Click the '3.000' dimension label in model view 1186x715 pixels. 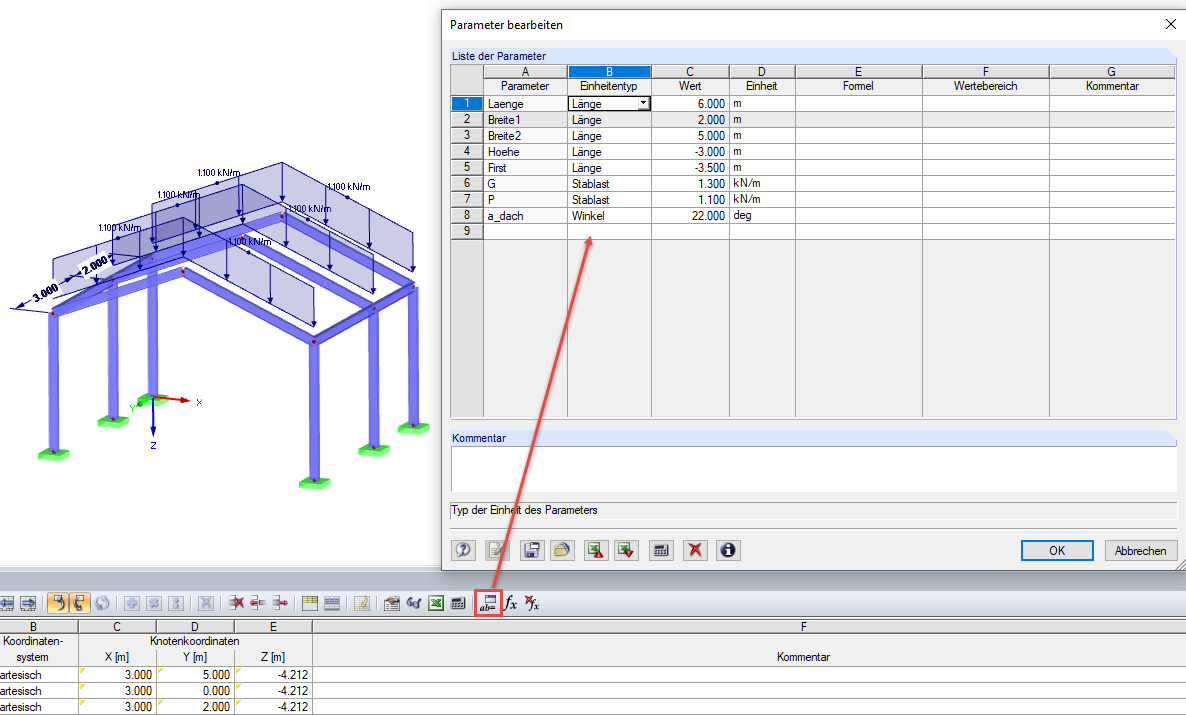coord(45,292)
